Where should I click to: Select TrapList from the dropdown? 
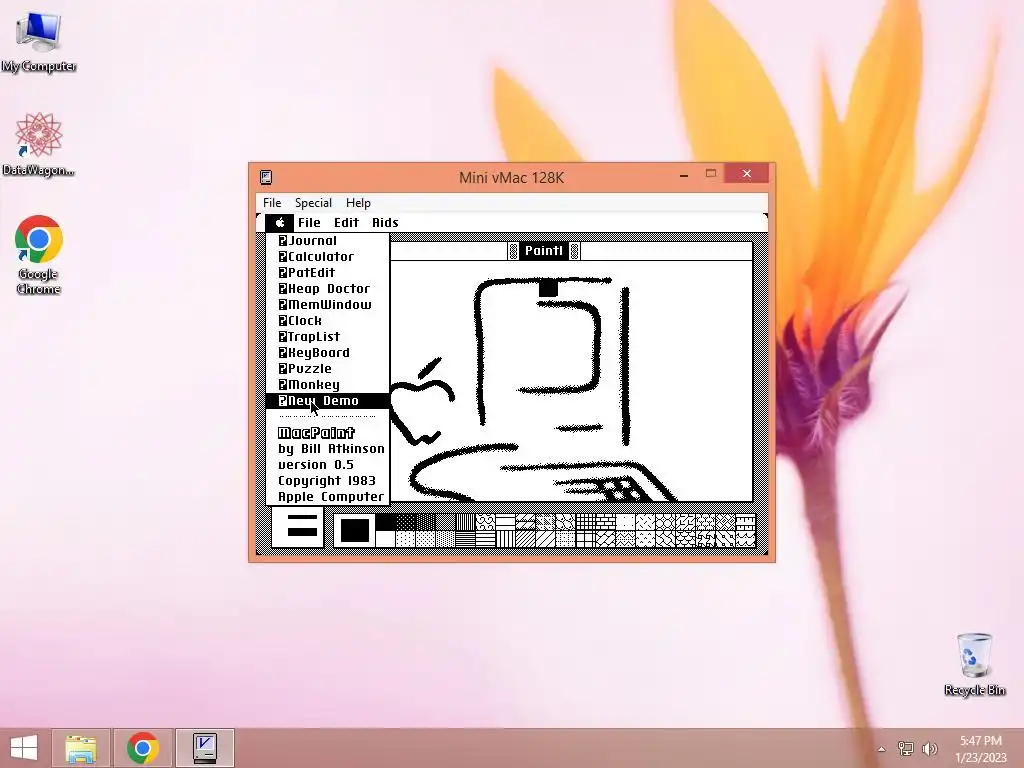coord(327,336)
